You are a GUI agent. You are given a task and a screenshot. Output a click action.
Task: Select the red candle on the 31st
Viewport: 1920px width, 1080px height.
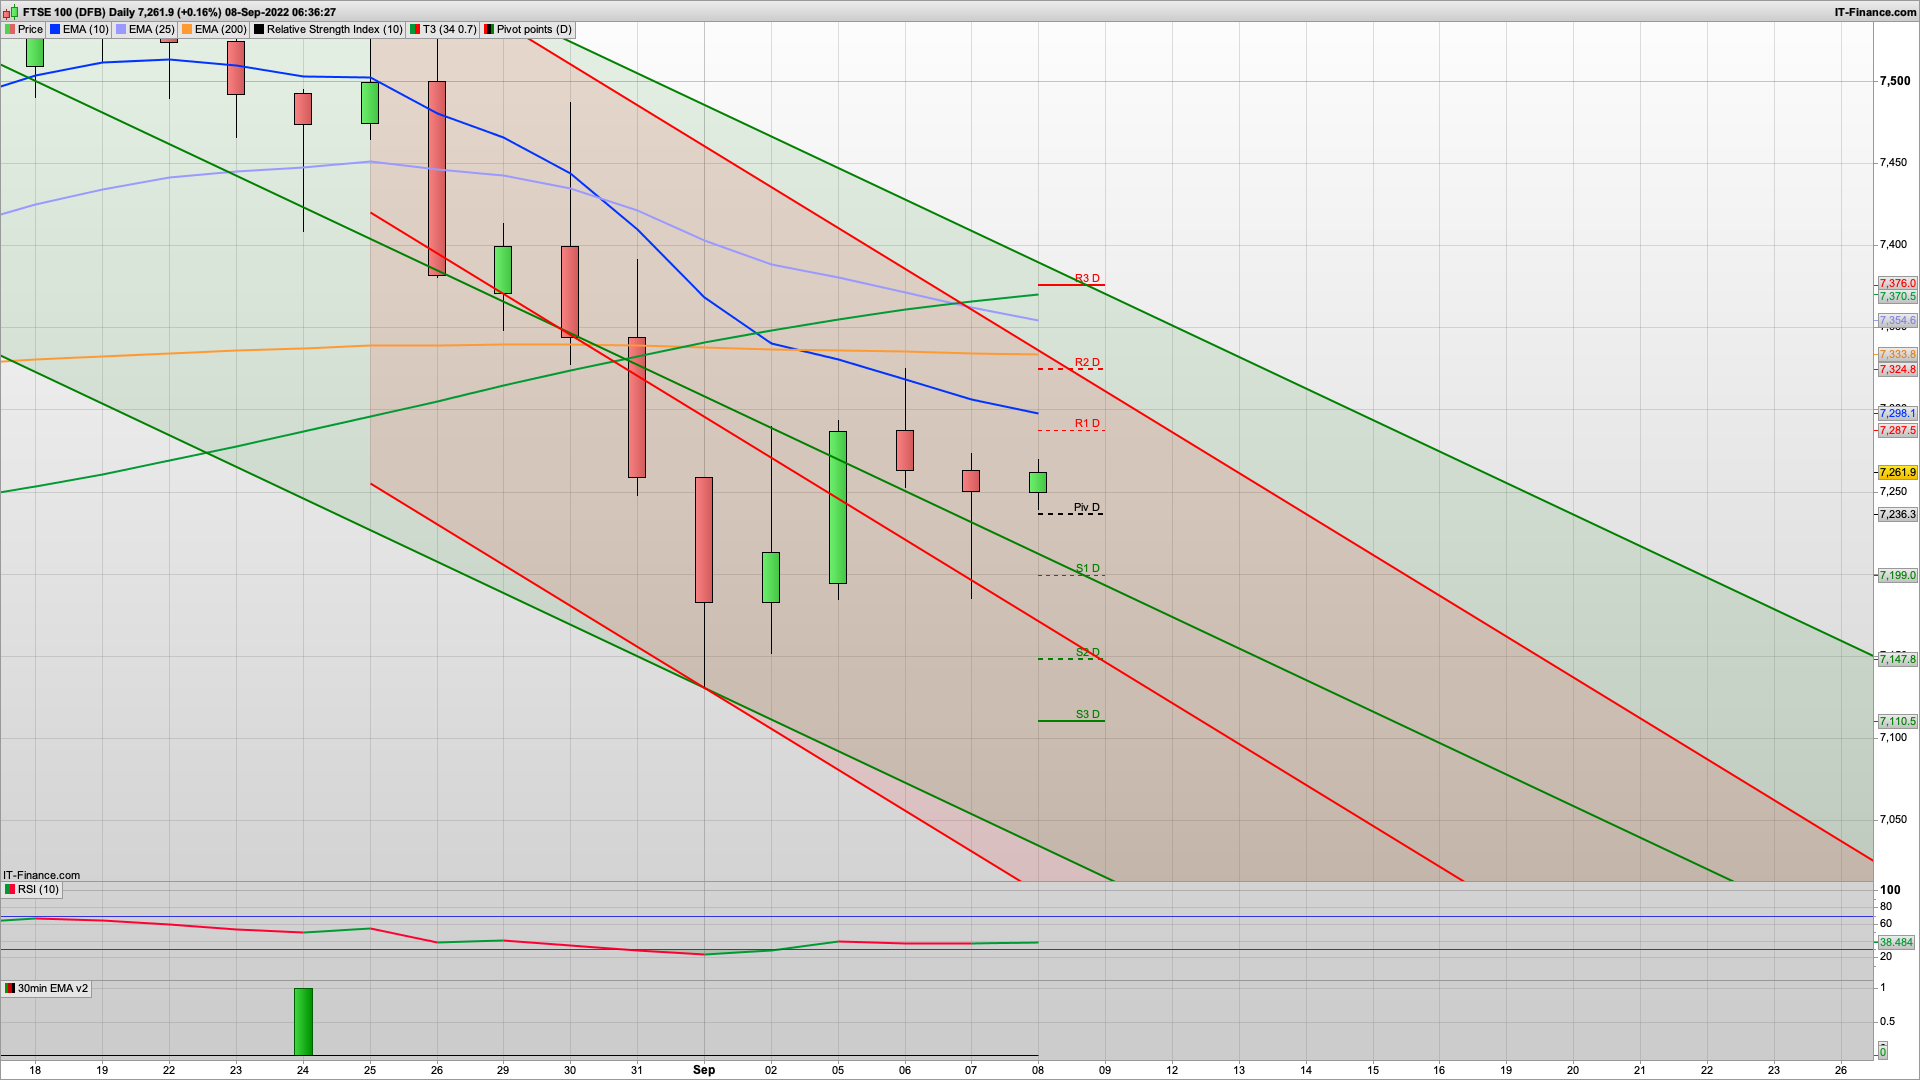coord(637,407)
